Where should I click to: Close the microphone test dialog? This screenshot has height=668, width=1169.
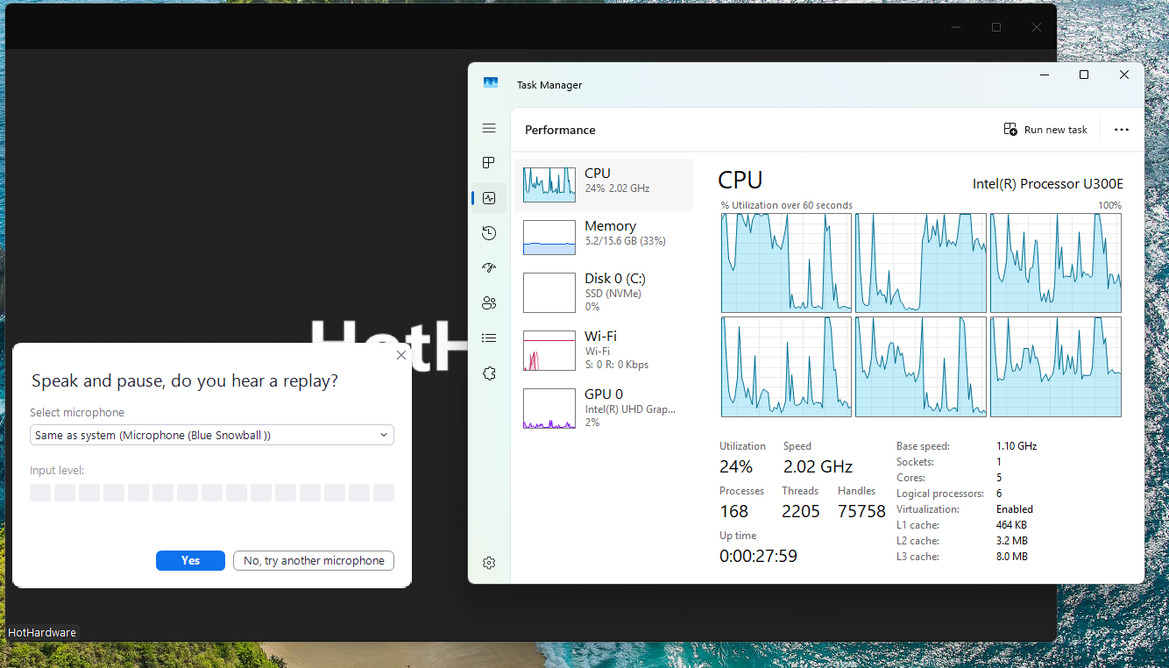tap(401, 356)
